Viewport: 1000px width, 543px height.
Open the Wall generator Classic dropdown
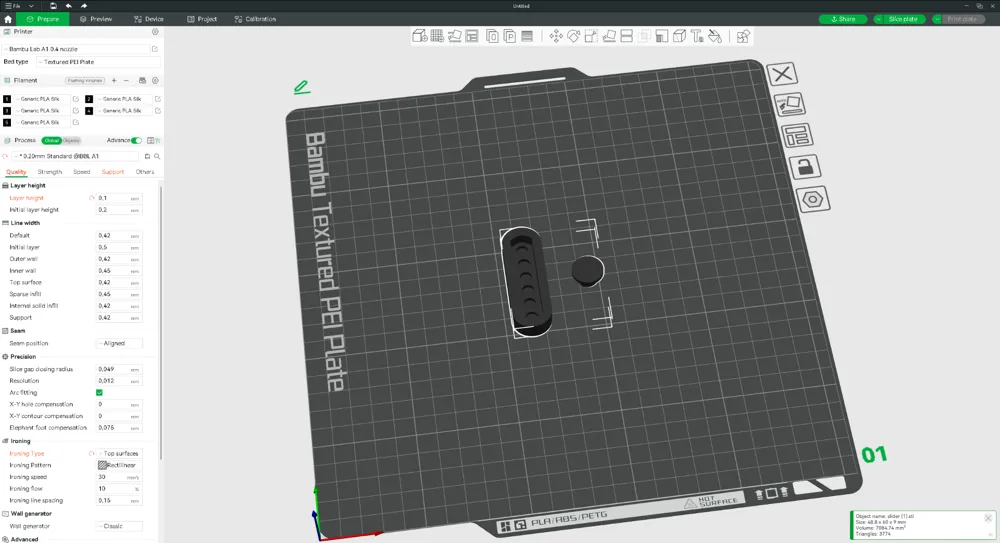[x=119, y=526]
